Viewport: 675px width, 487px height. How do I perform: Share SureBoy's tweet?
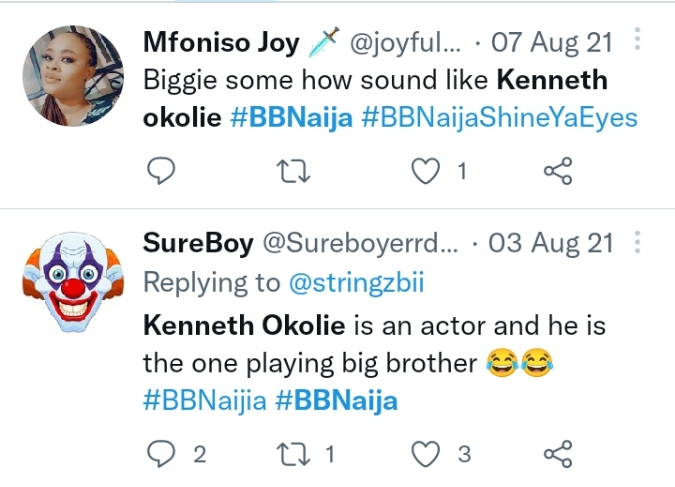pos(557,454)
